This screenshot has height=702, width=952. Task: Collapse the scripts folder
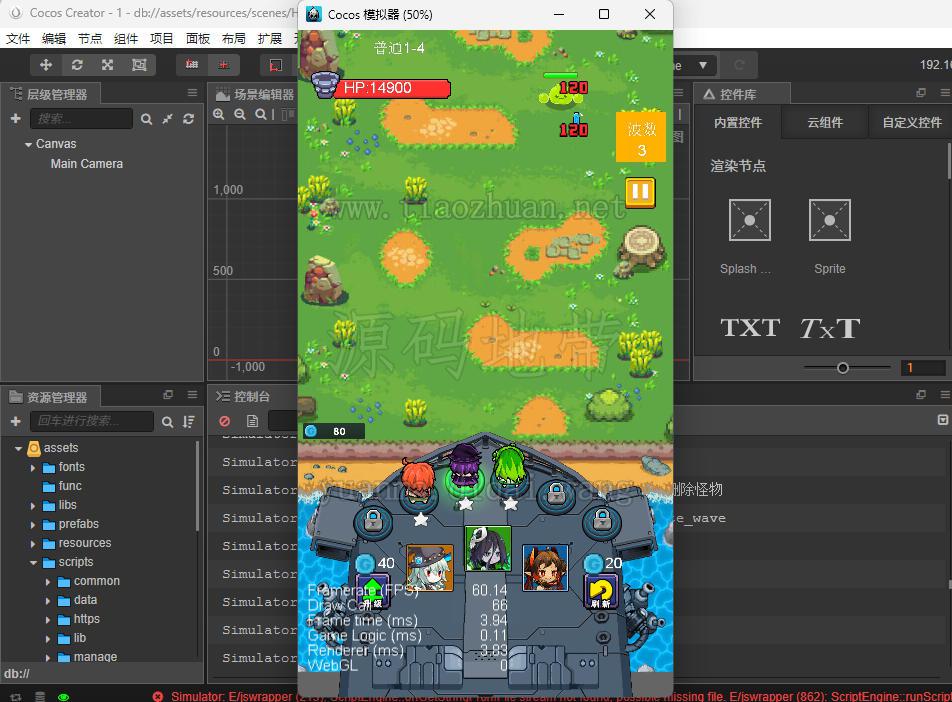(33, 563)
